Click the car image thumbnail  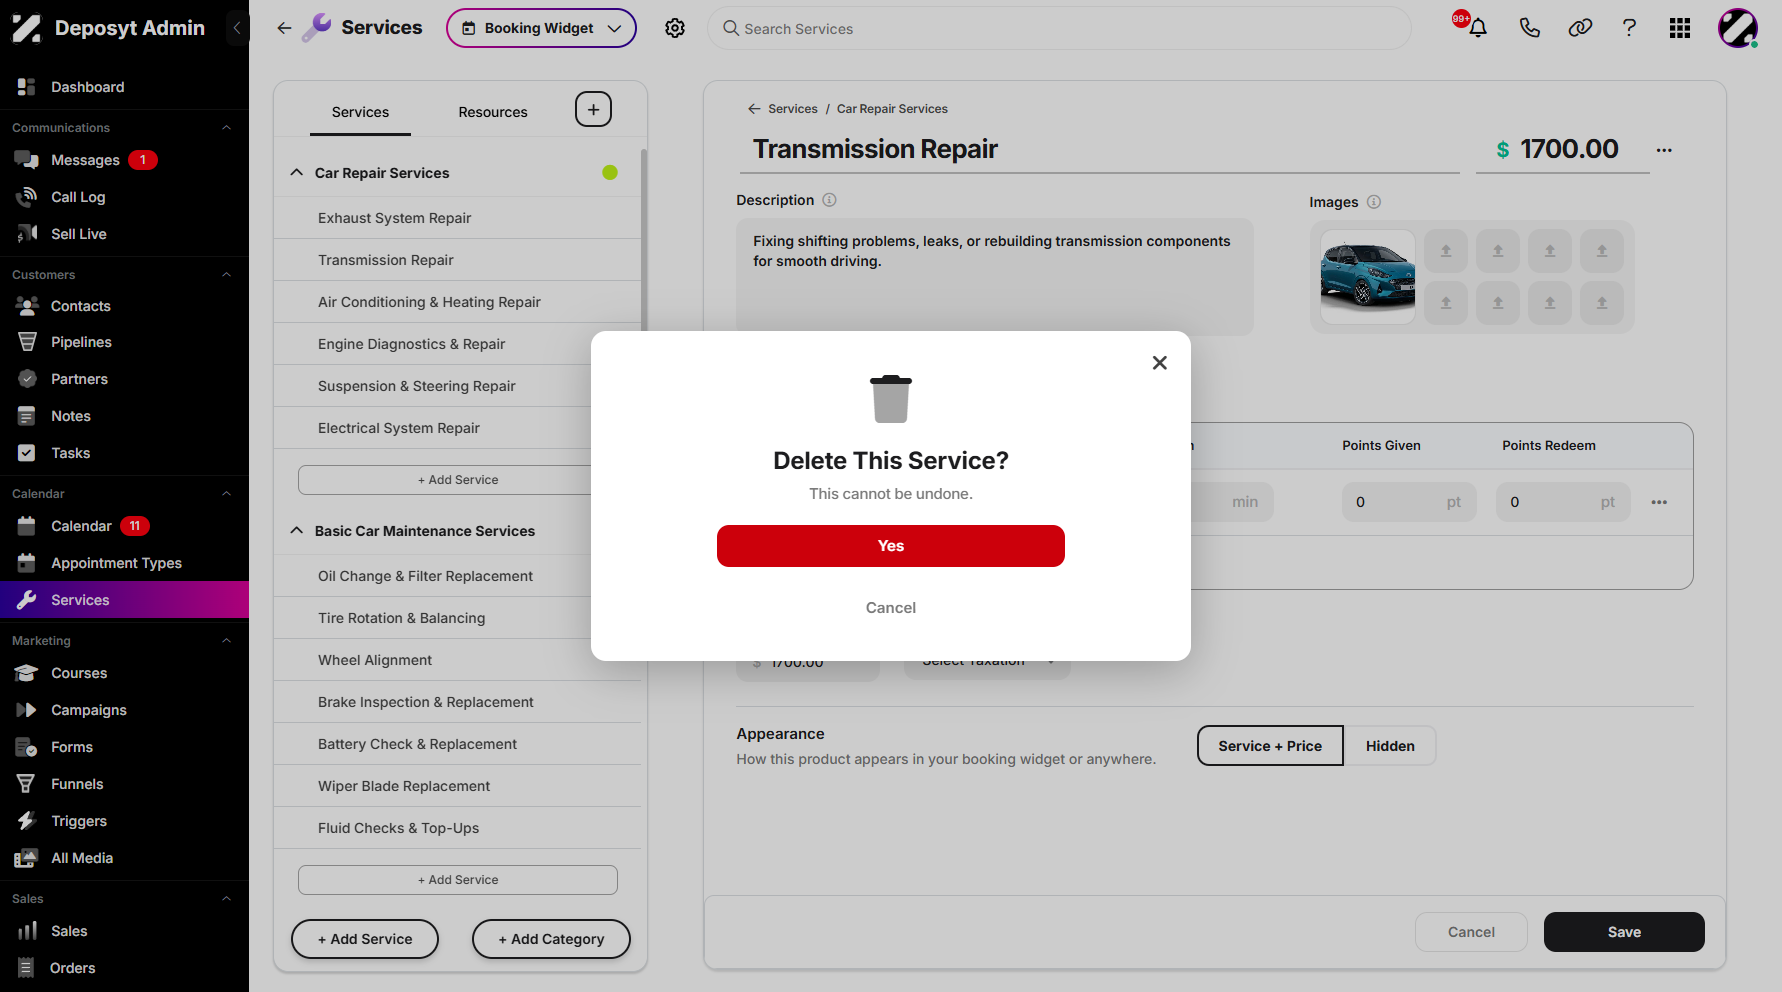point(1367,277)
